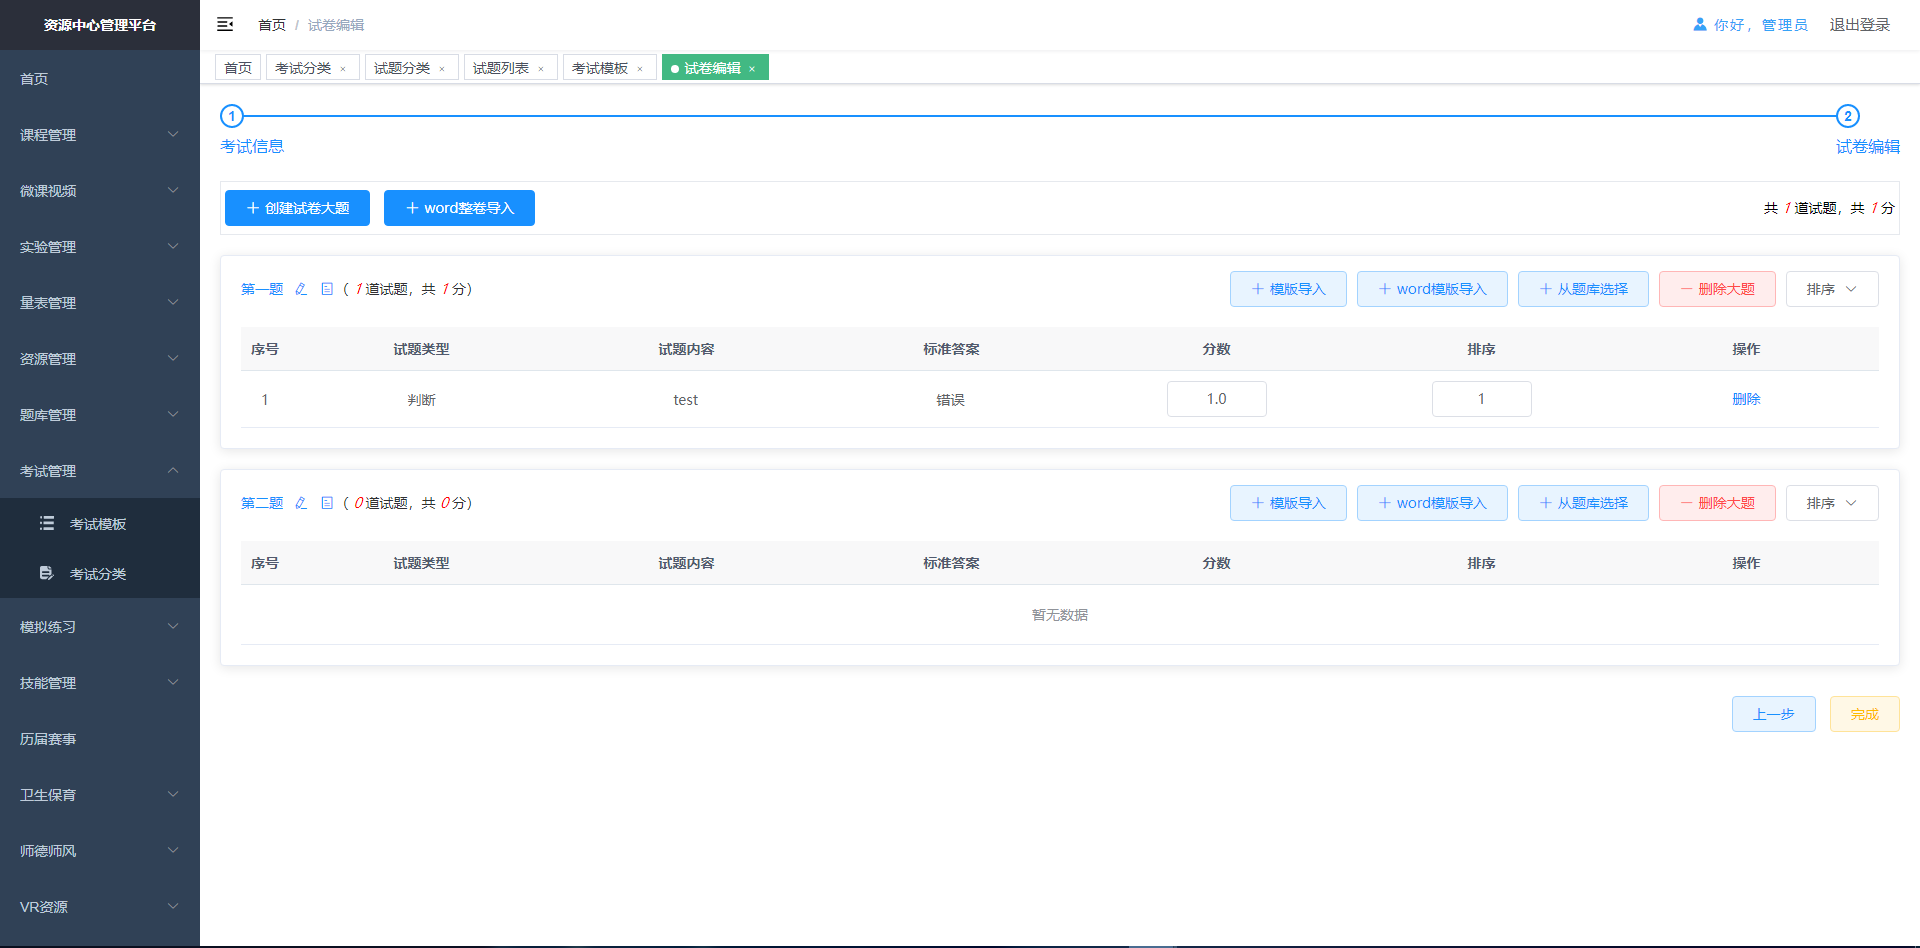Viewport: 1920px width, 948px height.
Task: Expand the 模拟练习 menu
Action: pos(100,627)
